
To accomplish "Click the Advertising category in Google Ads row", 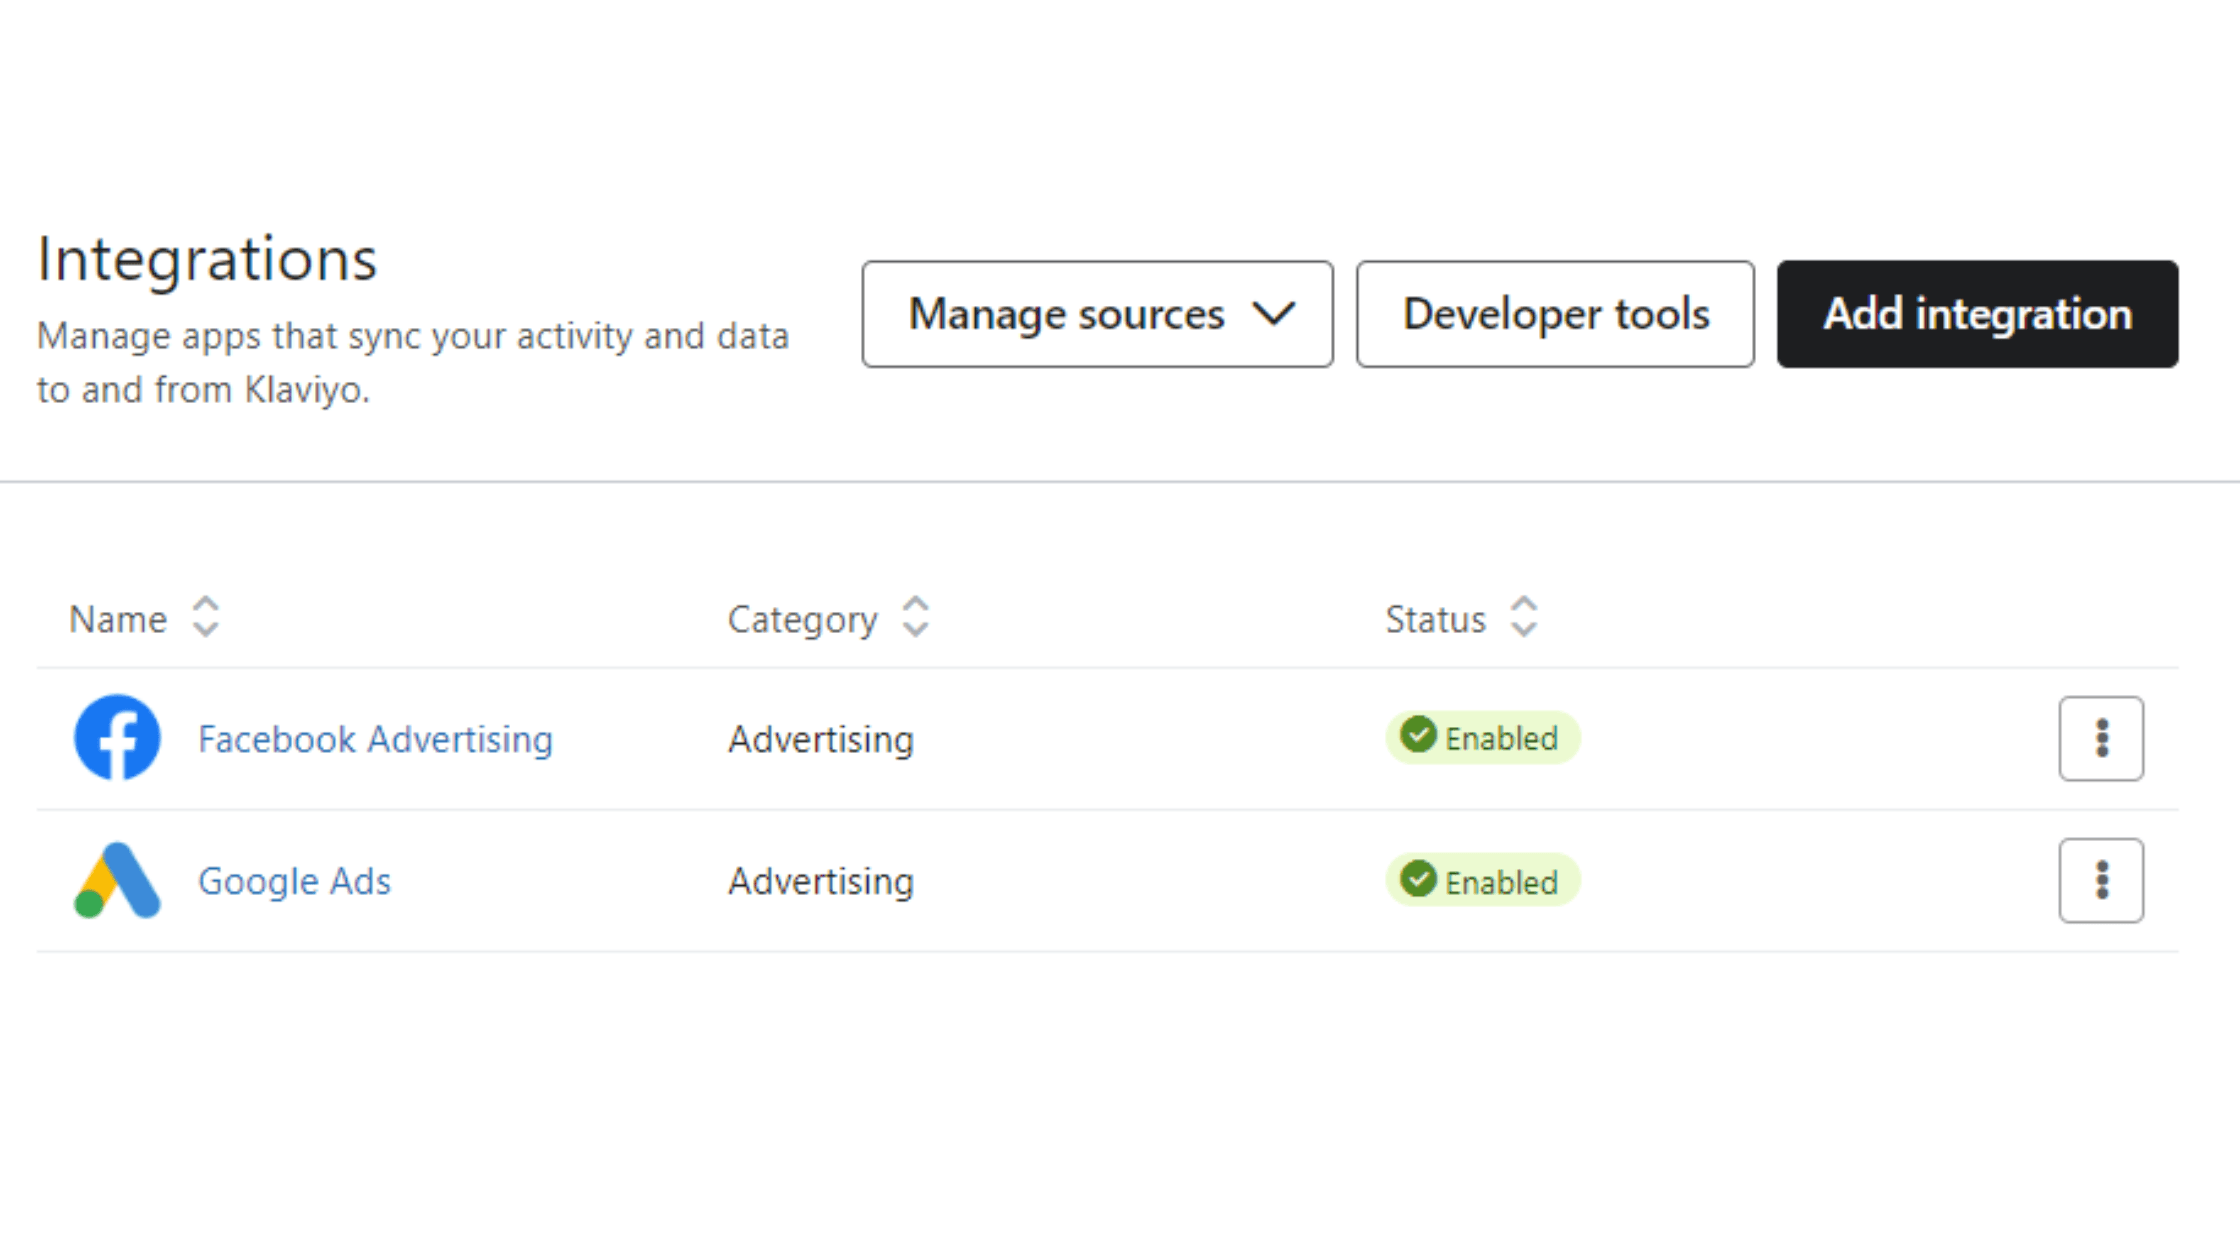I will (x=821, y=881).
